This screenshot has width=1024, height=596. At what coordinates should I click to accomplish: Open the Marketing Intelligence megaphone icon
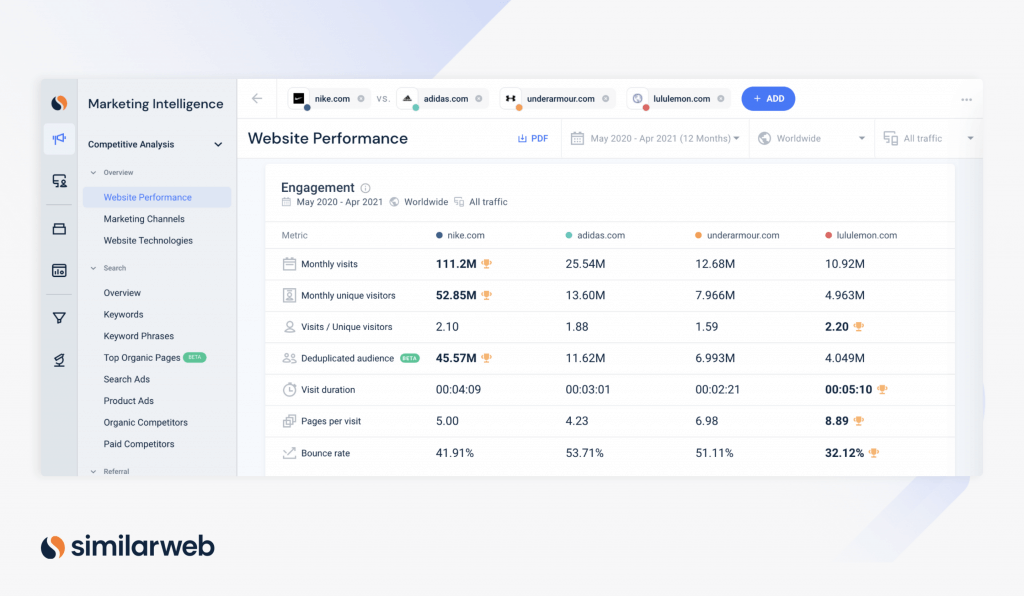59,138
